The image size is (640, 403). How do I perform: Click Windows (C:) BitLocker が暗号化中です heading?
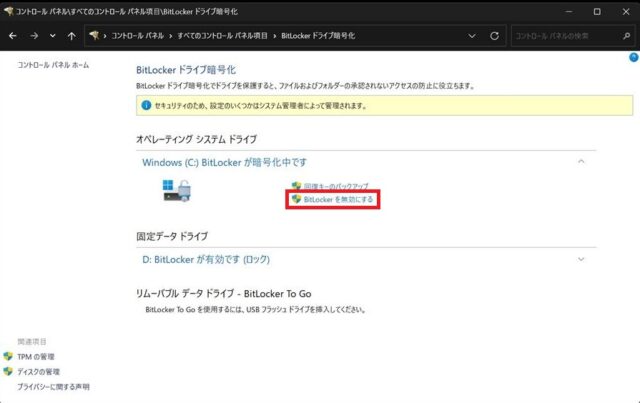tap(224, 162)
